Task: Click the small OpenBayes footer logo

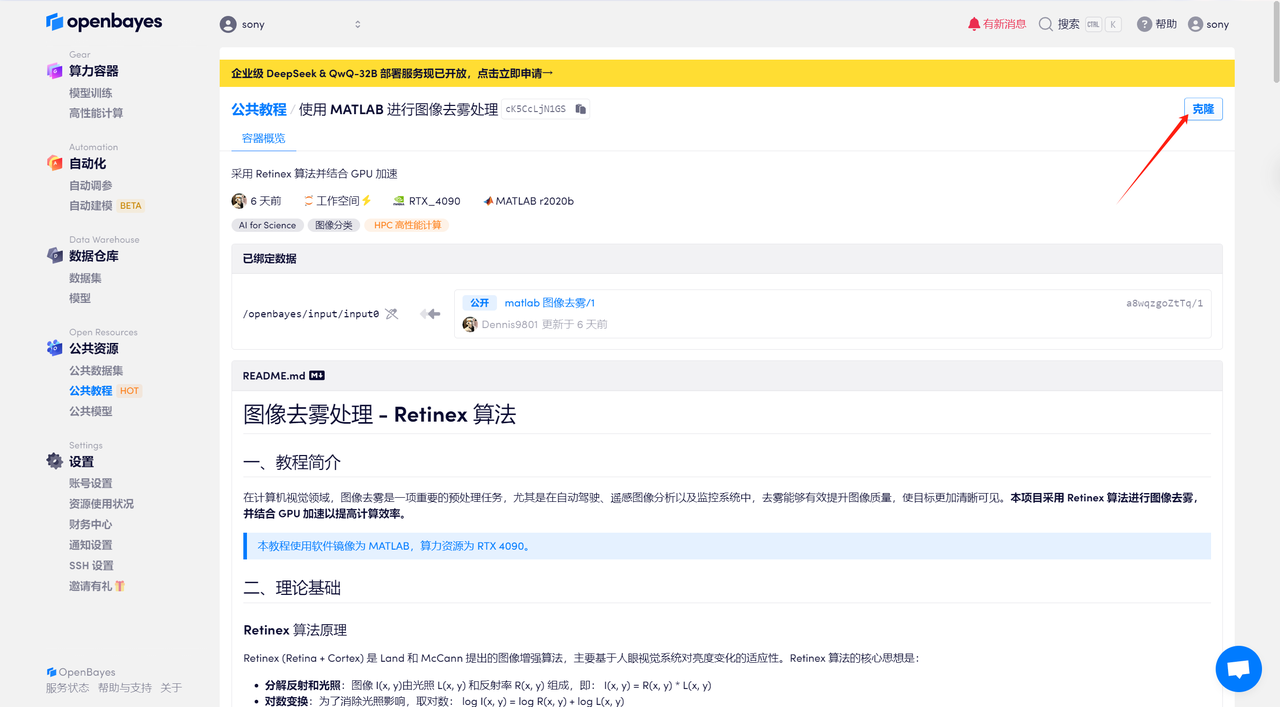Action: point(51,672)
